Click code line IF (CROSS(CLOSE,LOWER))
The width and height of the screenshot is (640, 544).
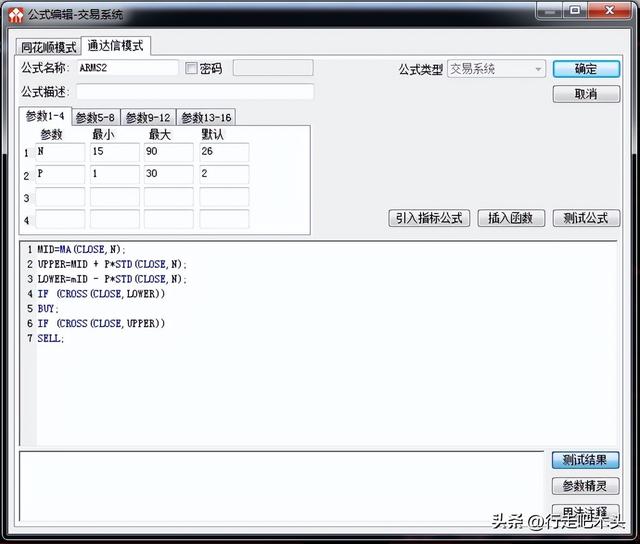point(101,294)
